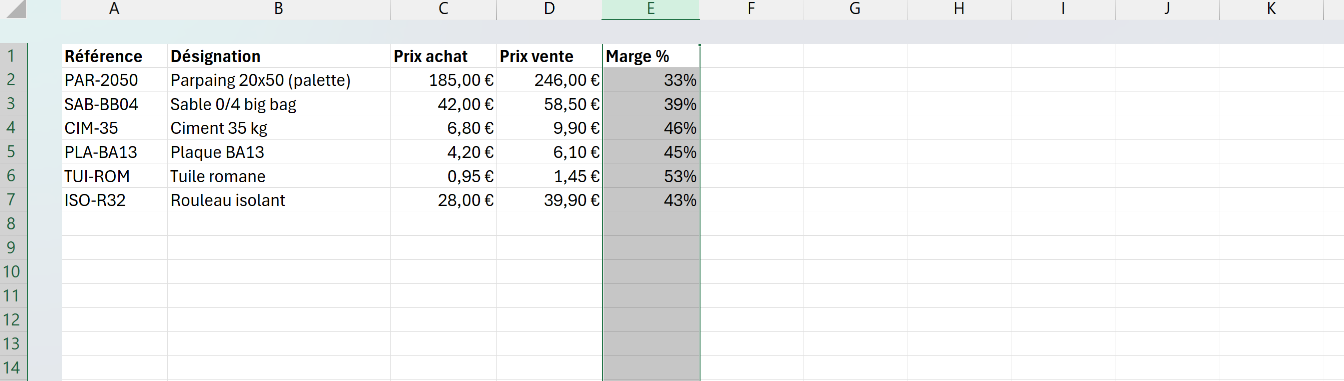The image size is (1344, 381).
Task: Select sale price 1,45 € cell
Action: coord(549,176)
